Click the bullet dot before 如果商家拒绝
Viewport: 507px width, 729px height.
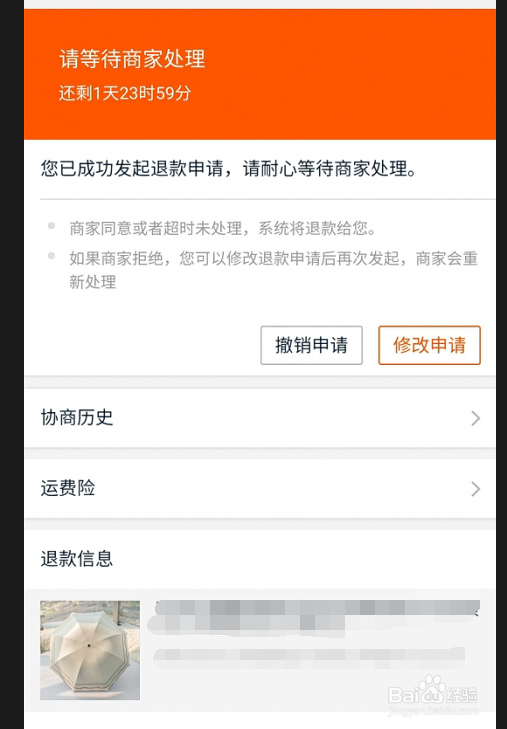52,256
